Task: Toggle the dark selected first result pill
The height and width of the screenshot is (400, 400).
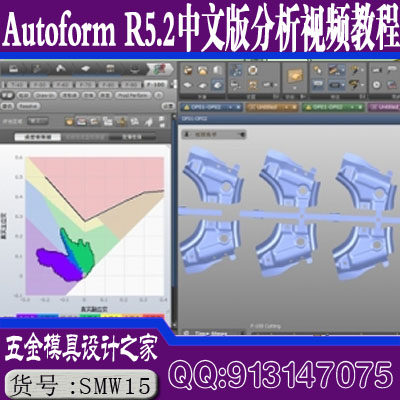Action: click(x=7, y=95)
